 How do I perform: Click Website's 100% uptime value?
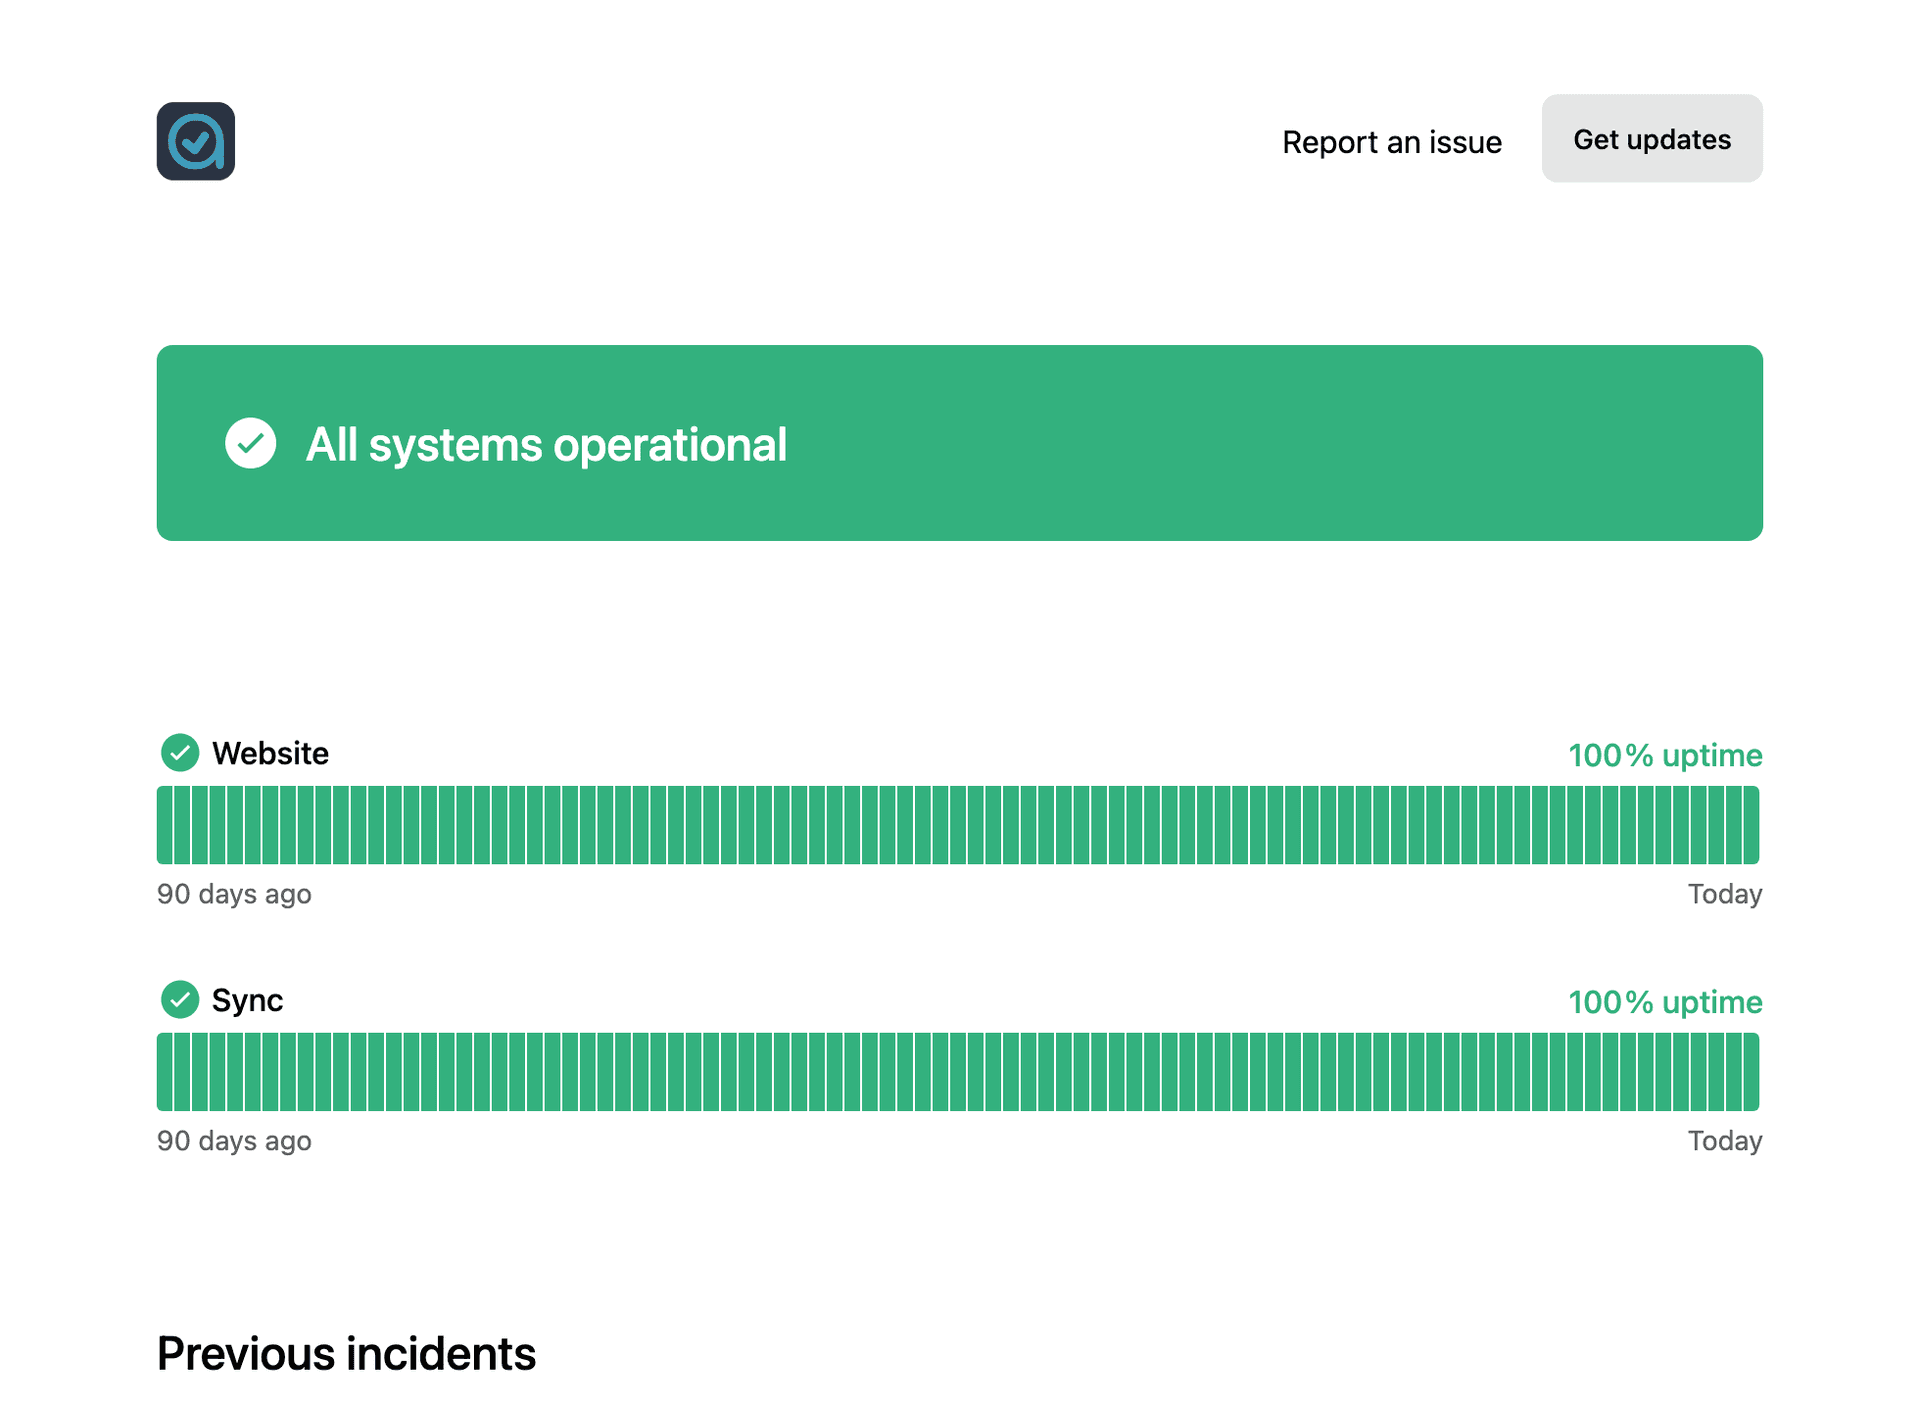point(1665,755)
